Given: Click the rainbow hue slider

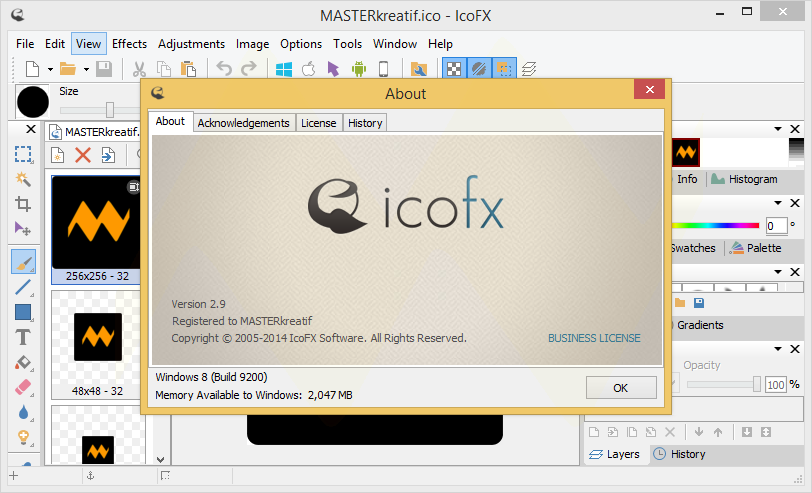Looking at the screenshot, I should click(715, 226).
